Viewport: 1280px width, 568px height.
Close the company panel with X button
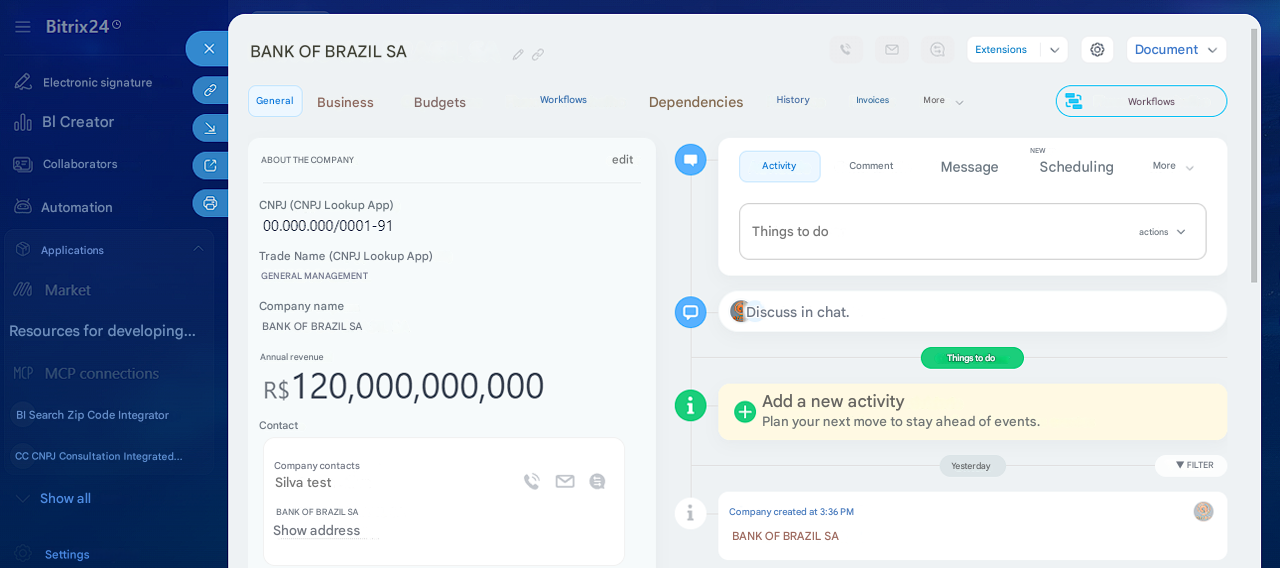(209, 48)
